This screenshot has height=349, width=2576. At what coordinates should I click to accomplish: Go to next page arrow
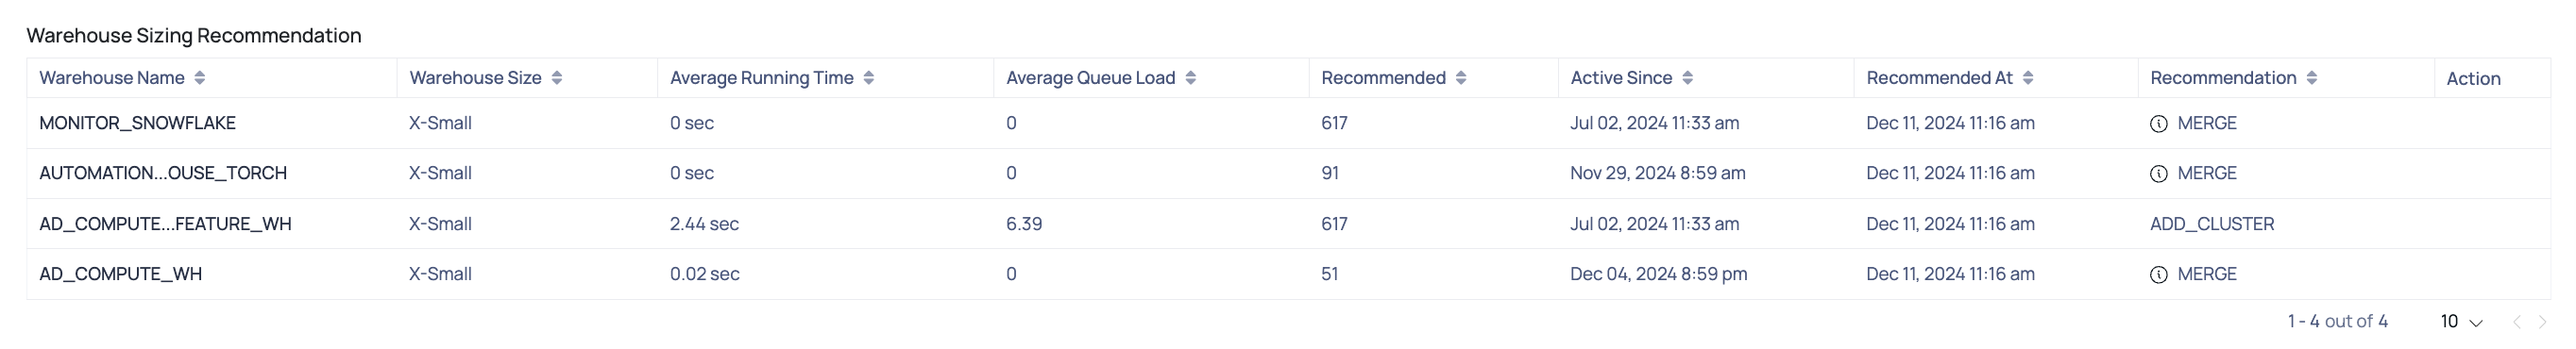[x=2543, y=322]
